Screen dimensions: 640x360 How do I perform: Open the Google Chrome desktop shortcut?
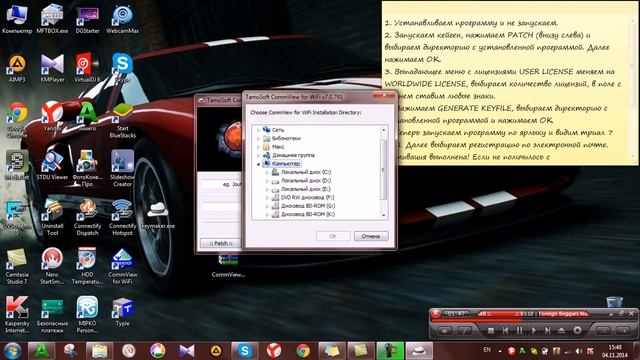click(17, 119)
